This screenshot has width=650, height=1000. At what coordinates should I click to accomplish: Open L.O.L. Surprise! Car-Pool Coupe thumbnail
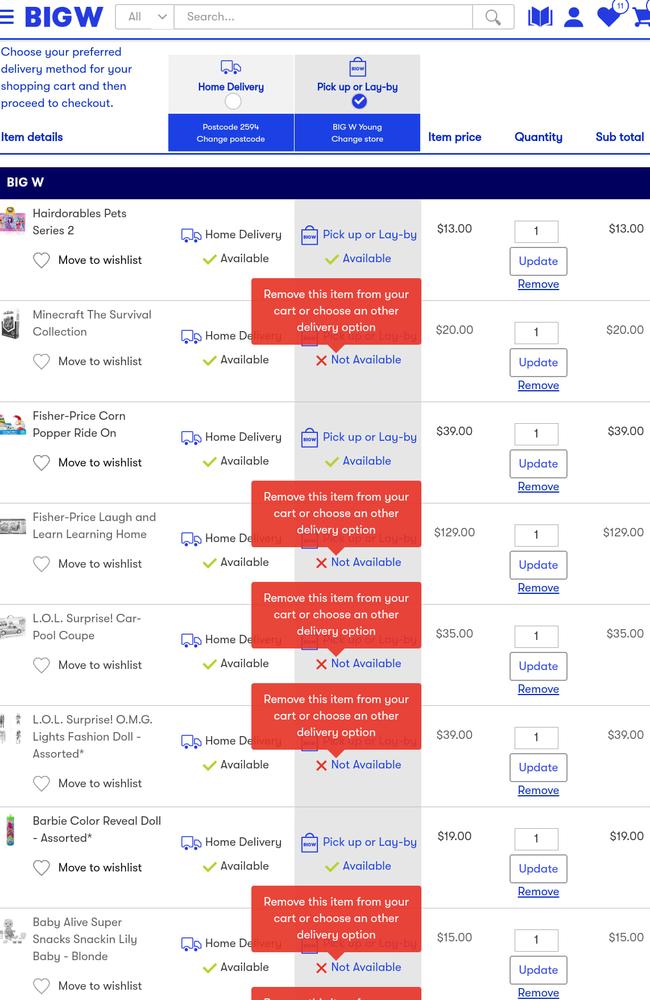click(x=12, y=627)
